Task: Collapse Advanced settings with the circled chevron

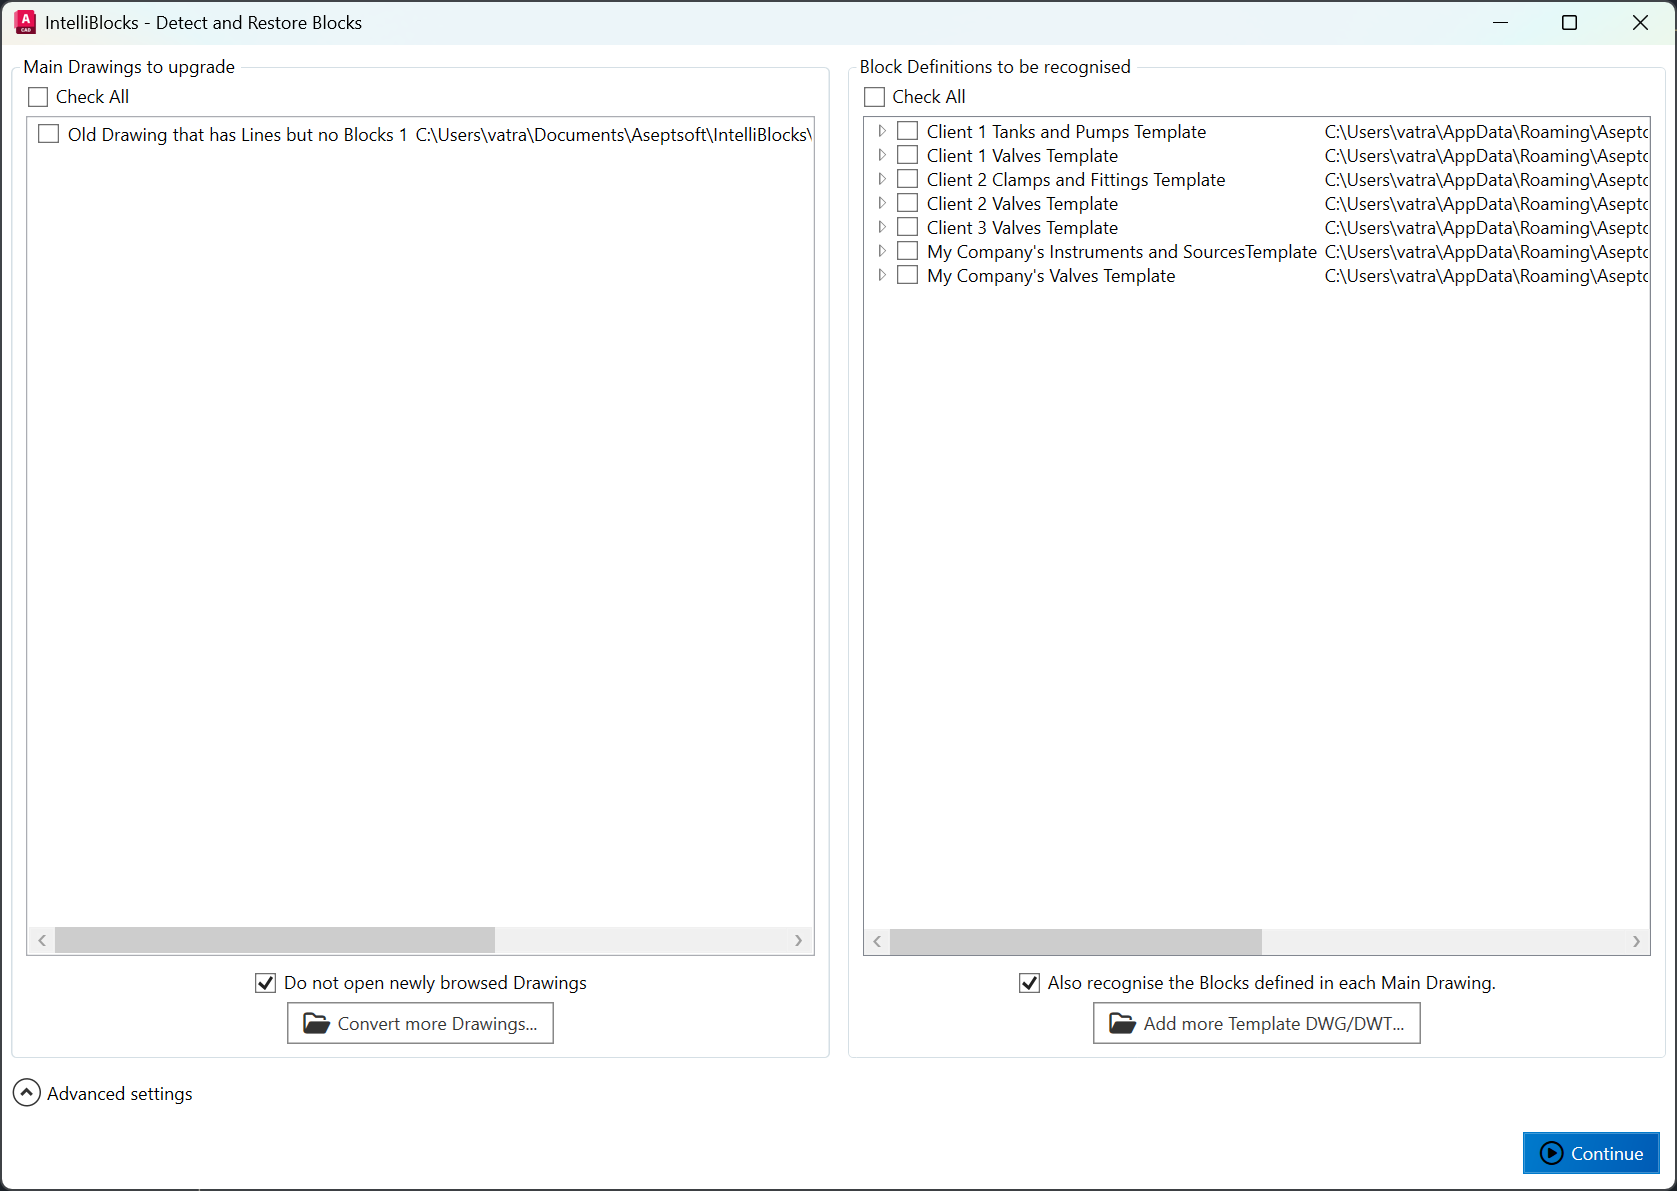Action: pos(27,1093)
